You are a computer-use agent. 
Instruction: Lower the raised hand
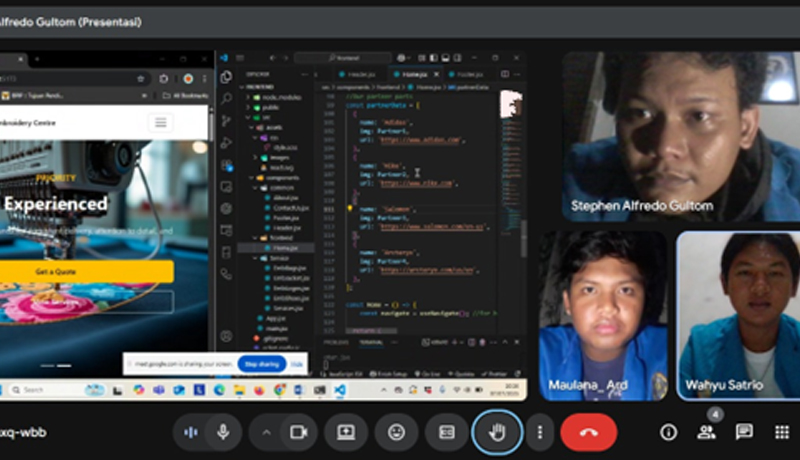tap(496, 432)
